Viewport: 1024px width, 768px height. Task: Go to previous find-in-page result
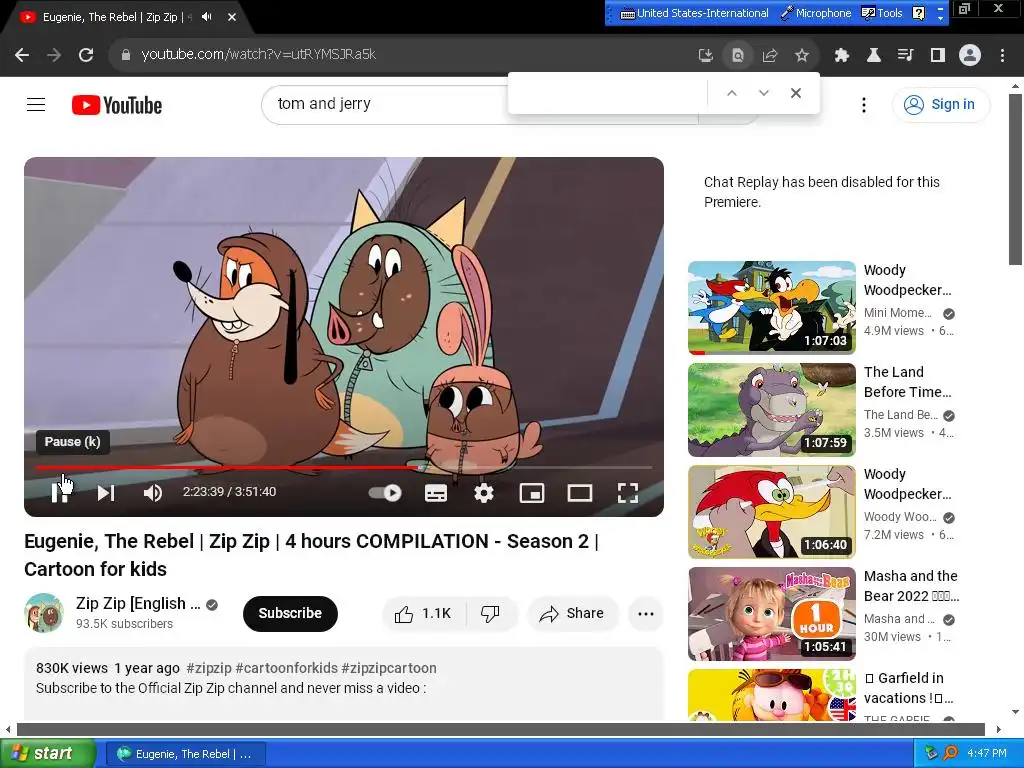(x=732, y=93)
